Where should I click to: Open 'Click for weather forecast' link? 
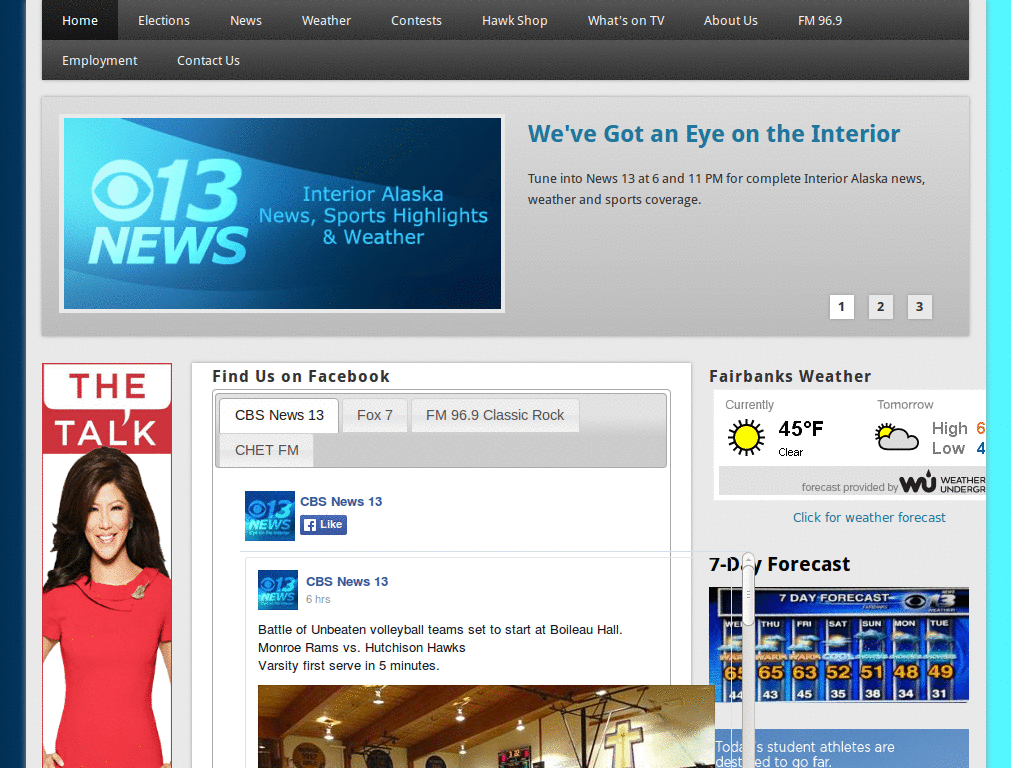click(x=869, y=517)
